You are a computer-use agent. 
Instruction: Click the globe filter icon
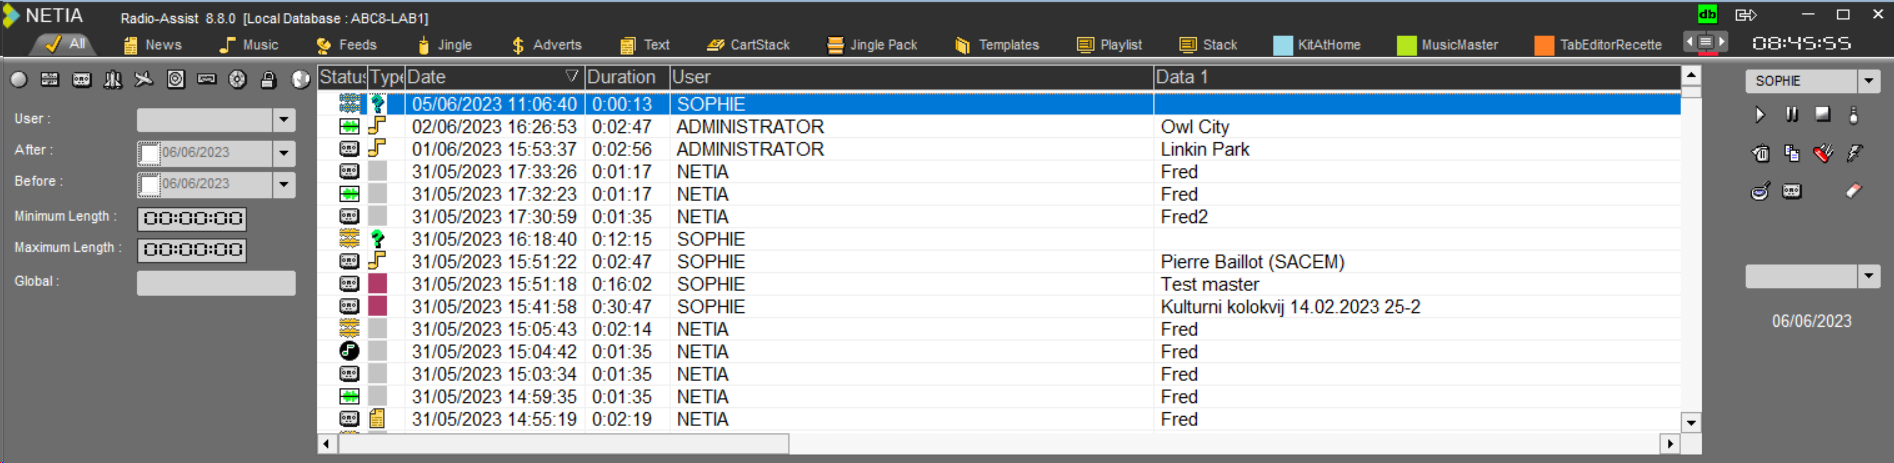point(300,80)
